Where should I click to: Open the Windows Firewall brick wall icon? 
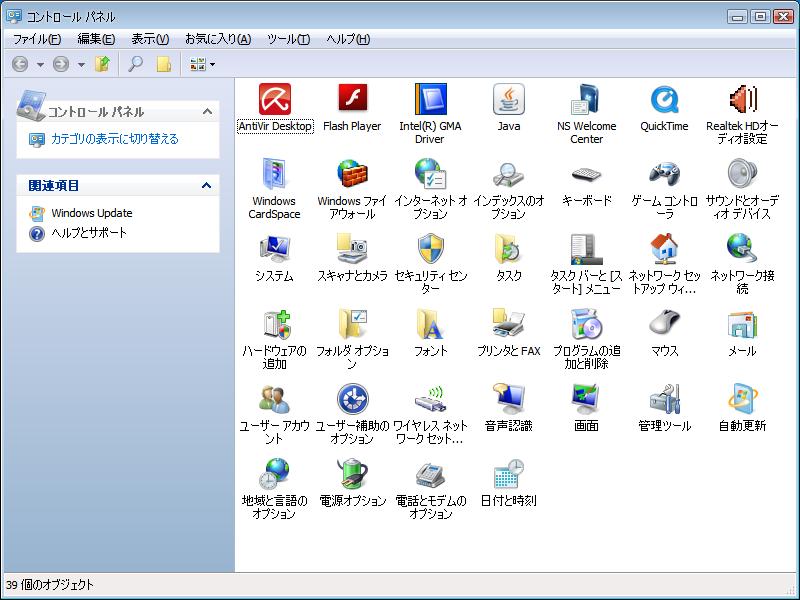[352, 174]
